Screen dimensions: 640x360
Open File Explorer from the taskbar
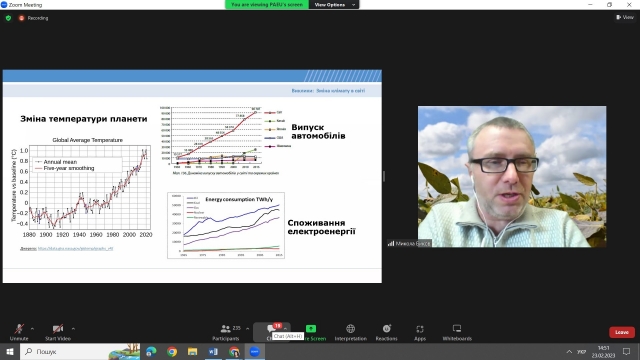pyautogui.click(x=192, y=351)
